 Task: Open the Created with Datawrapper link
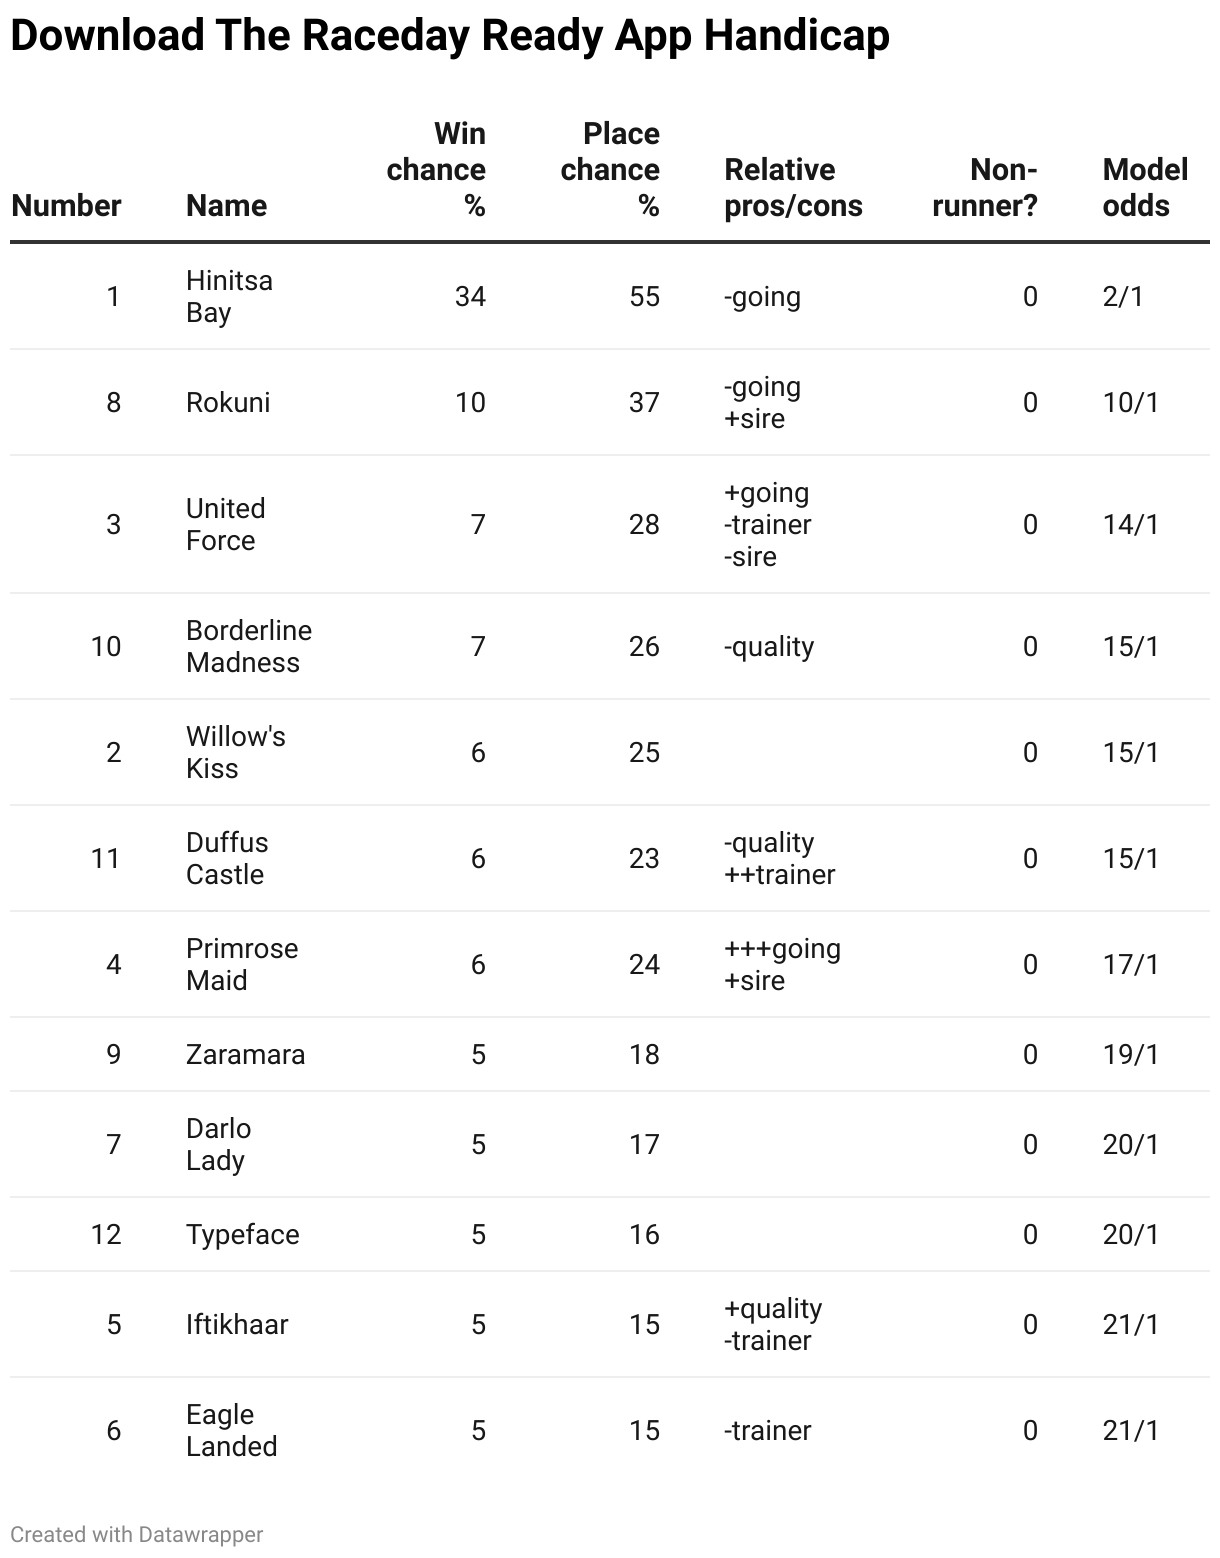[137, 1534]
